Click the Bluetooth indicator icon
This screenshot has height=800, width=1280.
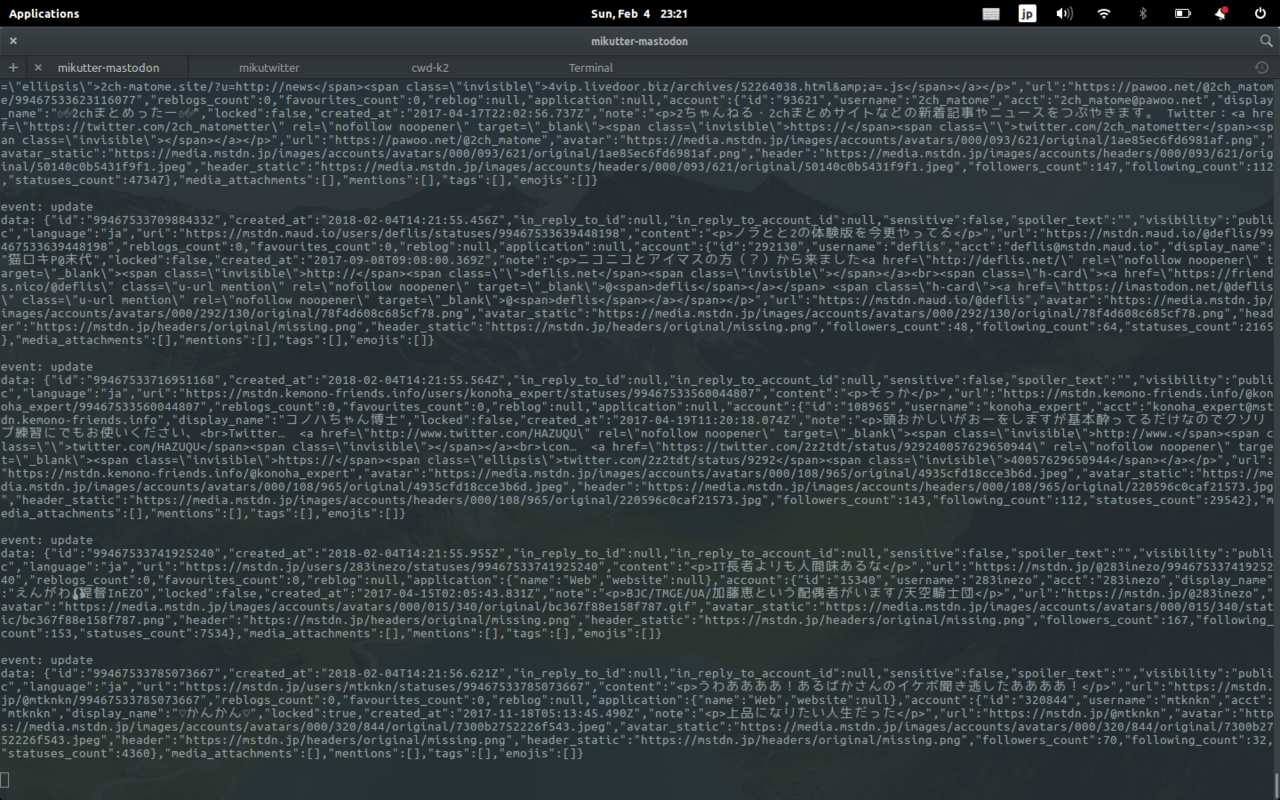point(1143,14)
